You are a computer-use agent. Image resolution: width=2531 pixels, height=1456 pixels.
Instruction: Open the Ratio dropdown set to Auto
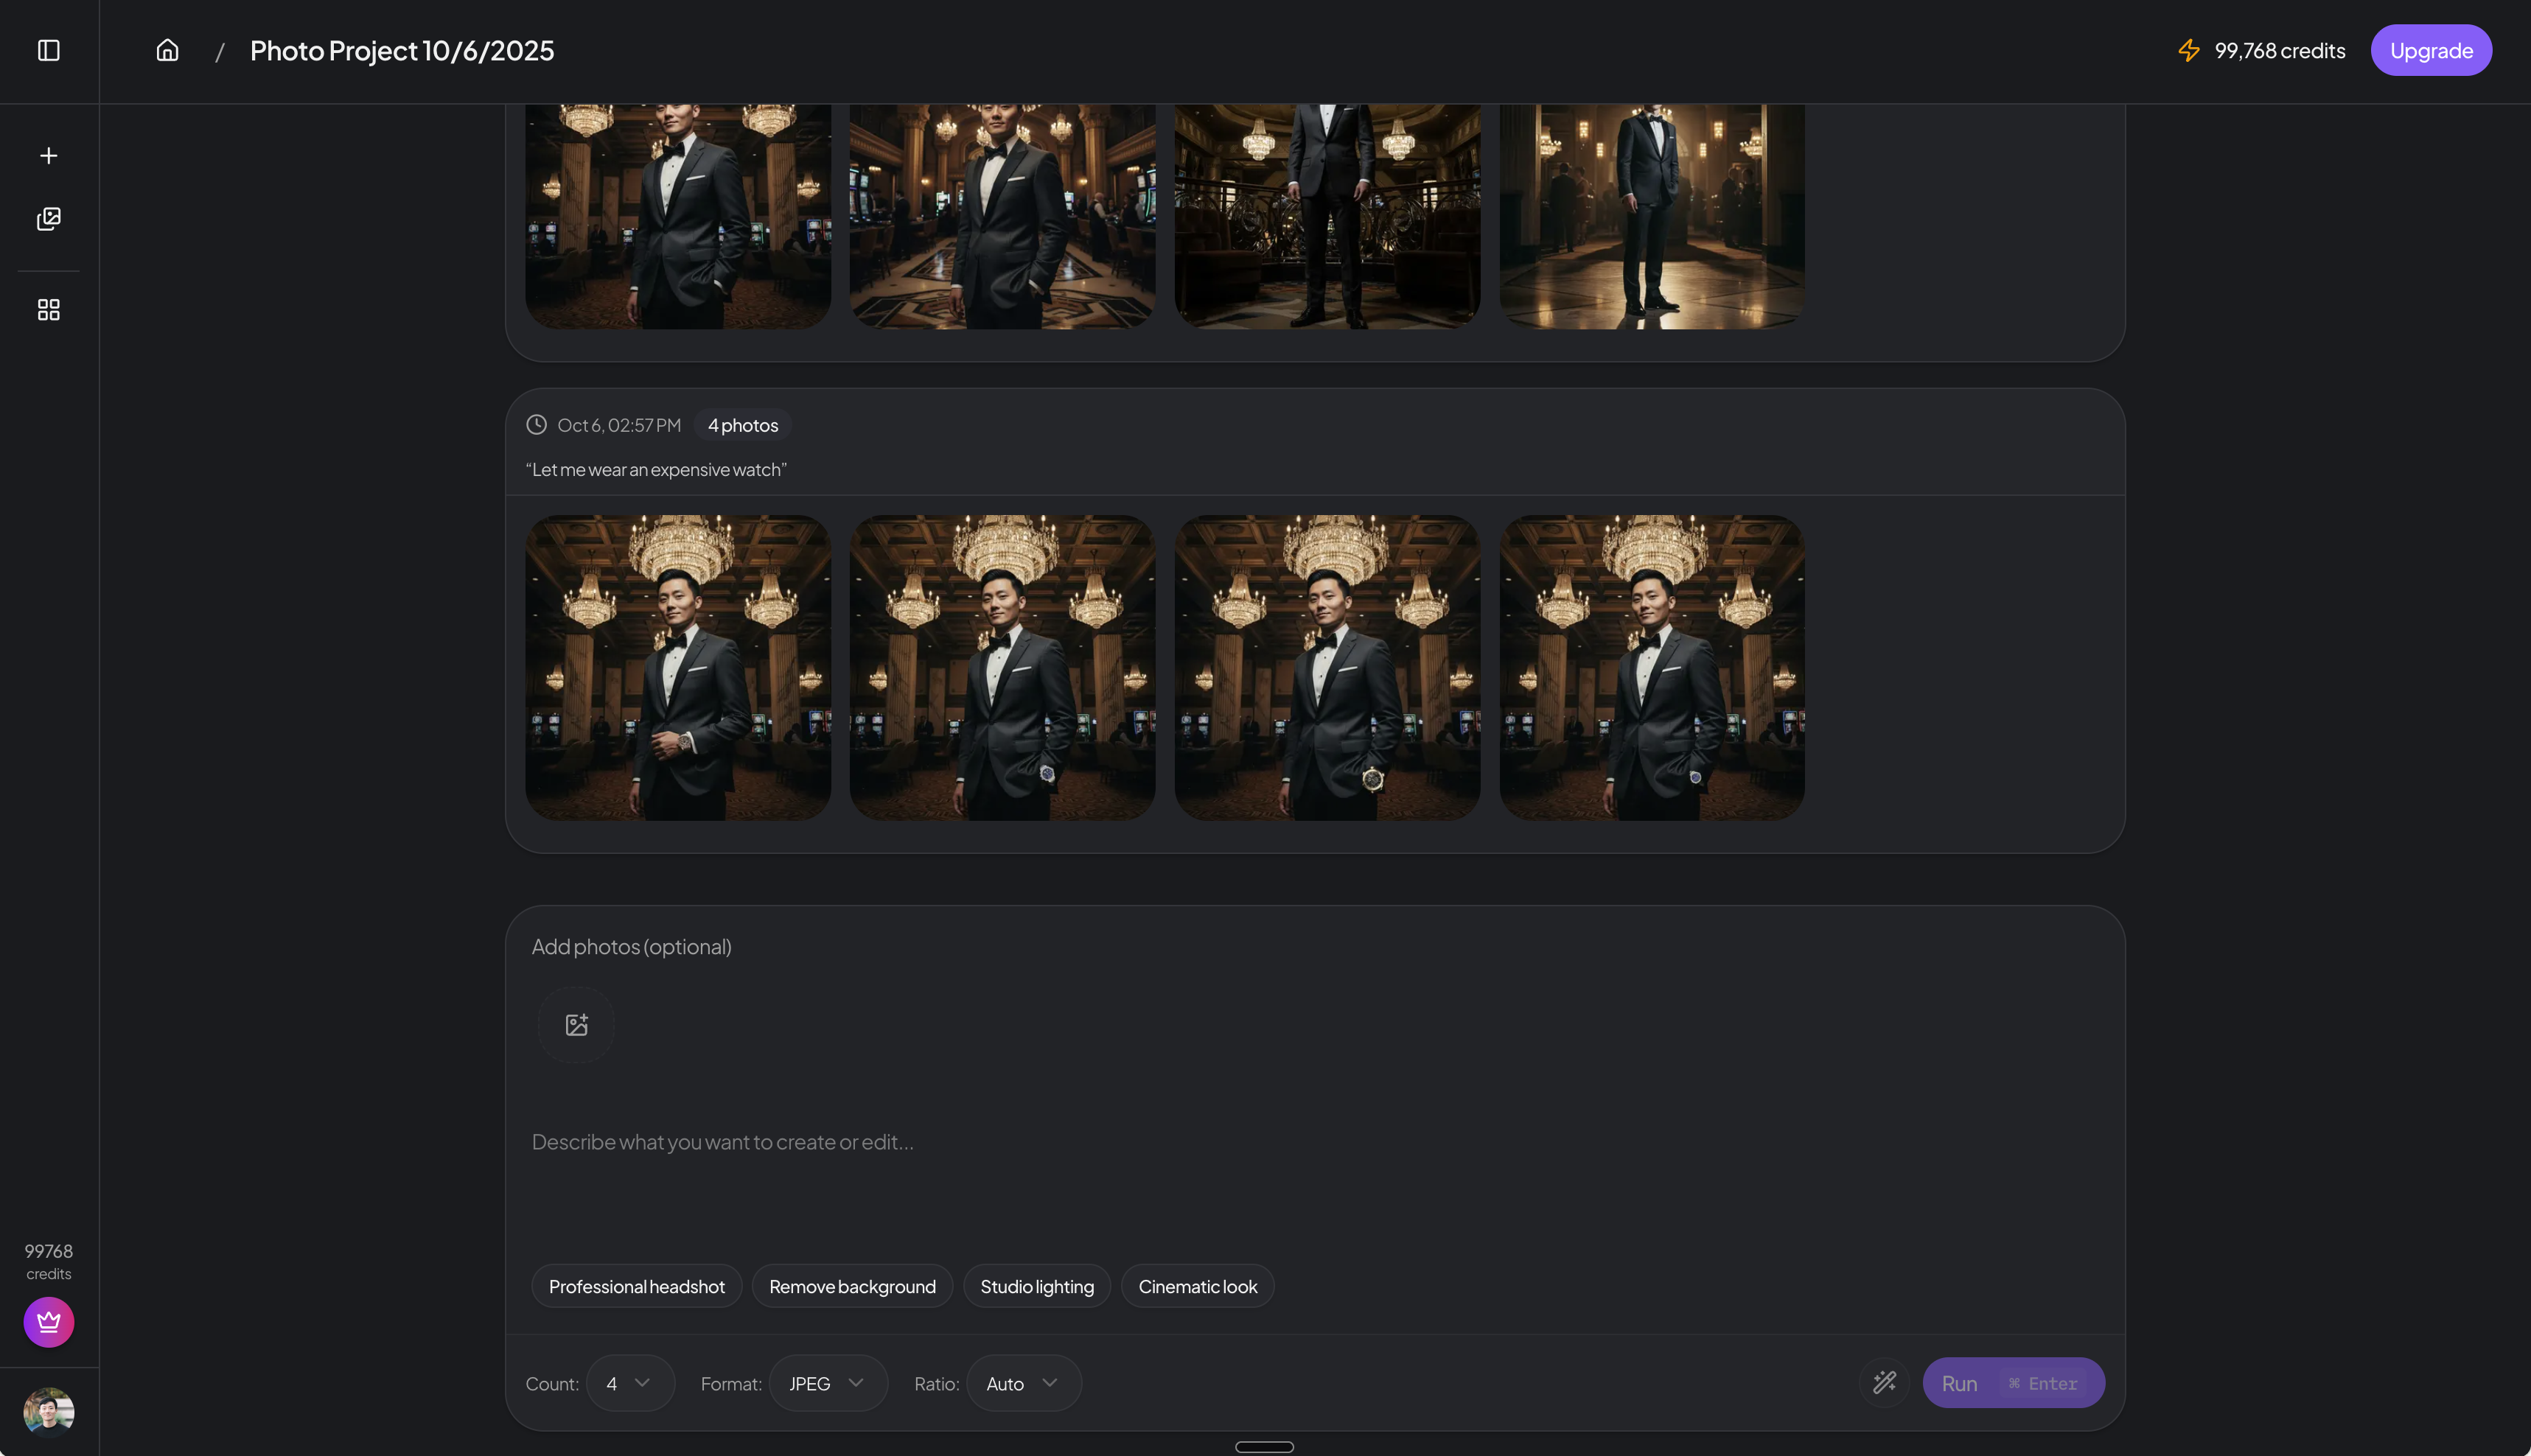click(x=1022, y=1382)
